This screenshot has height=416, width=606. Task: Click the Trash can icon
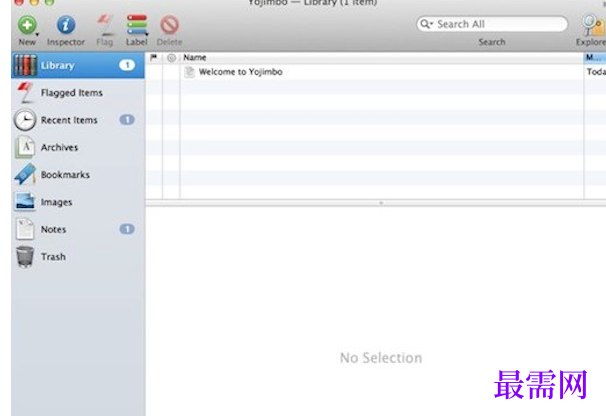point(25,257)
